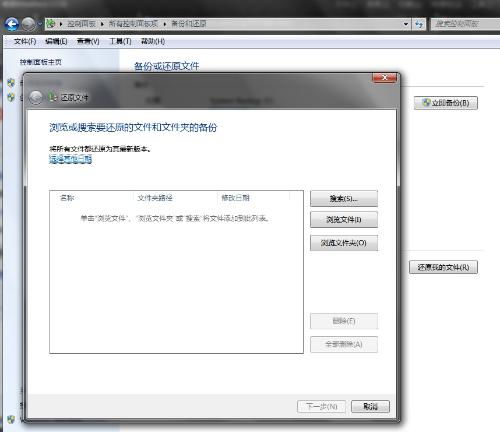Expand breadcrumb arrow after 所有控制面板项
Image resolution: width=500 pixels, height=432 pixels.
(165, 24)
